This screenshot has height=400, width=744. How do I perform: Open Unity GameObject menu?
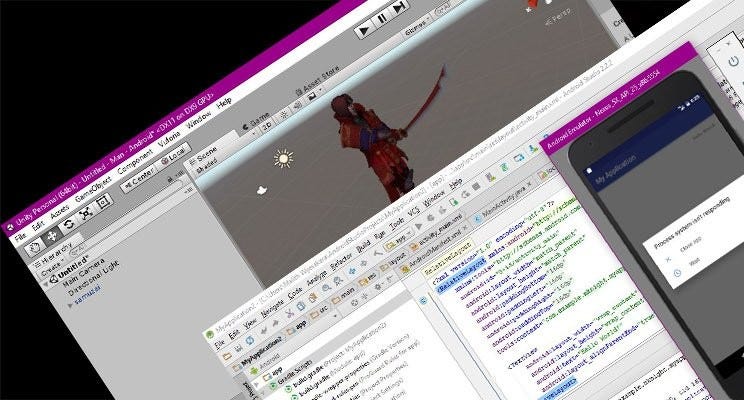pyautogui.click(x=93, y=190)
